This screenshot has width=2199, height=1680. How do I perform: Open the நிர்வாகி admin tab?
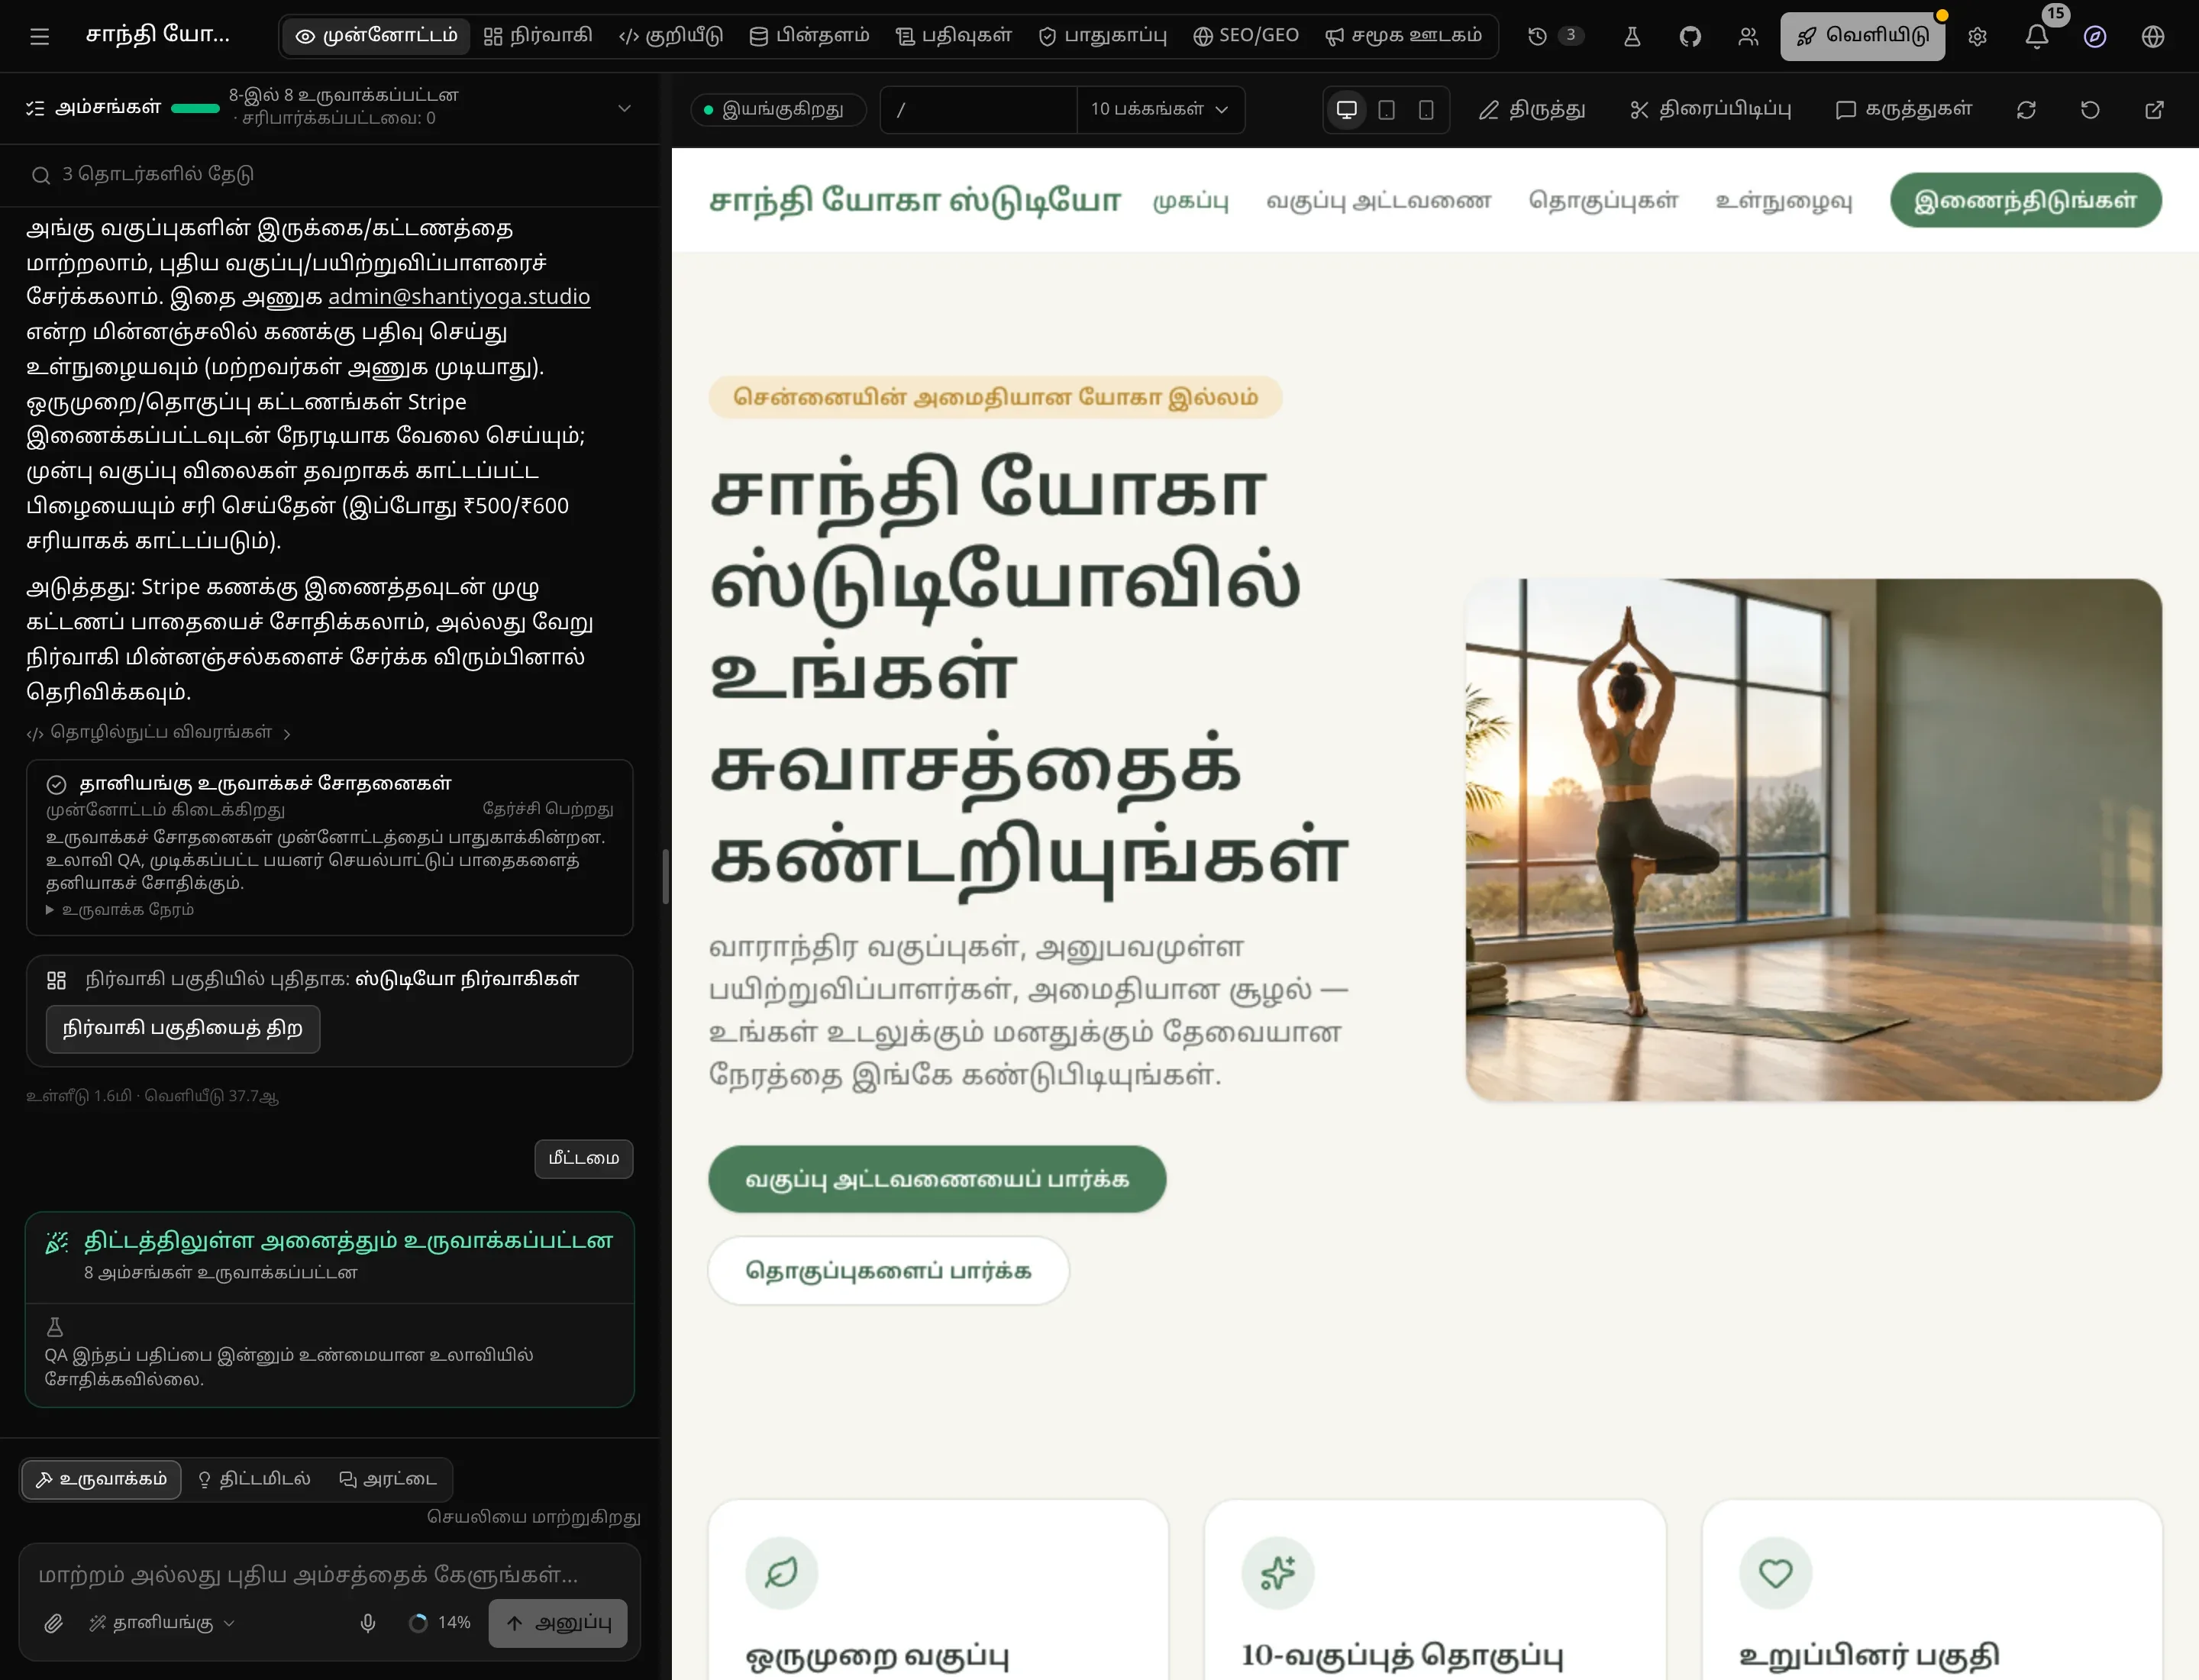tap(538, 36)
